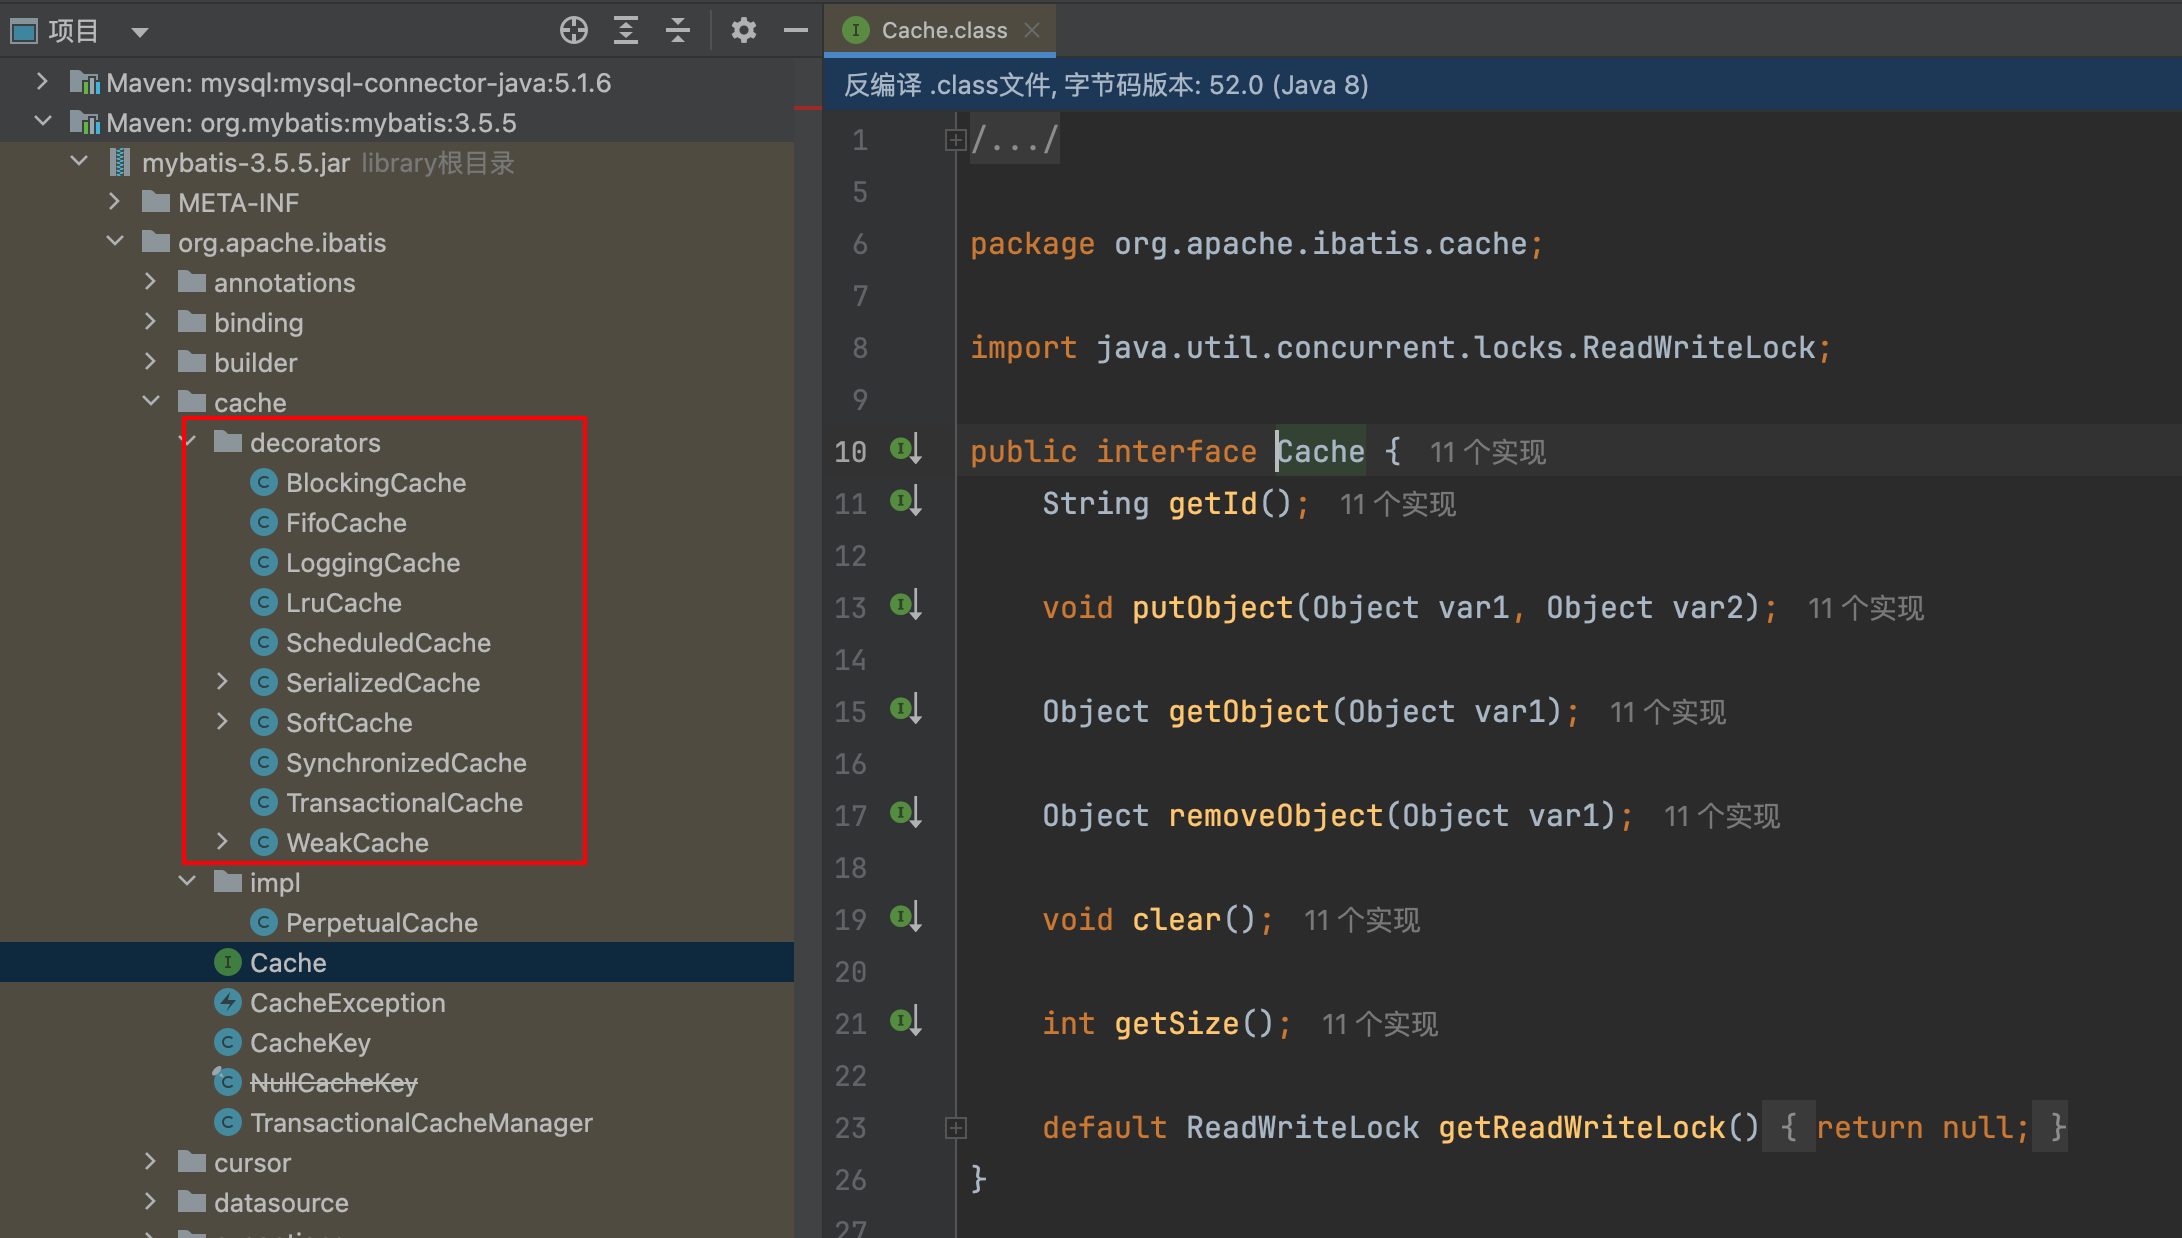Click the mybatis-3.5.5.jar archive icon

coord(120,162)
